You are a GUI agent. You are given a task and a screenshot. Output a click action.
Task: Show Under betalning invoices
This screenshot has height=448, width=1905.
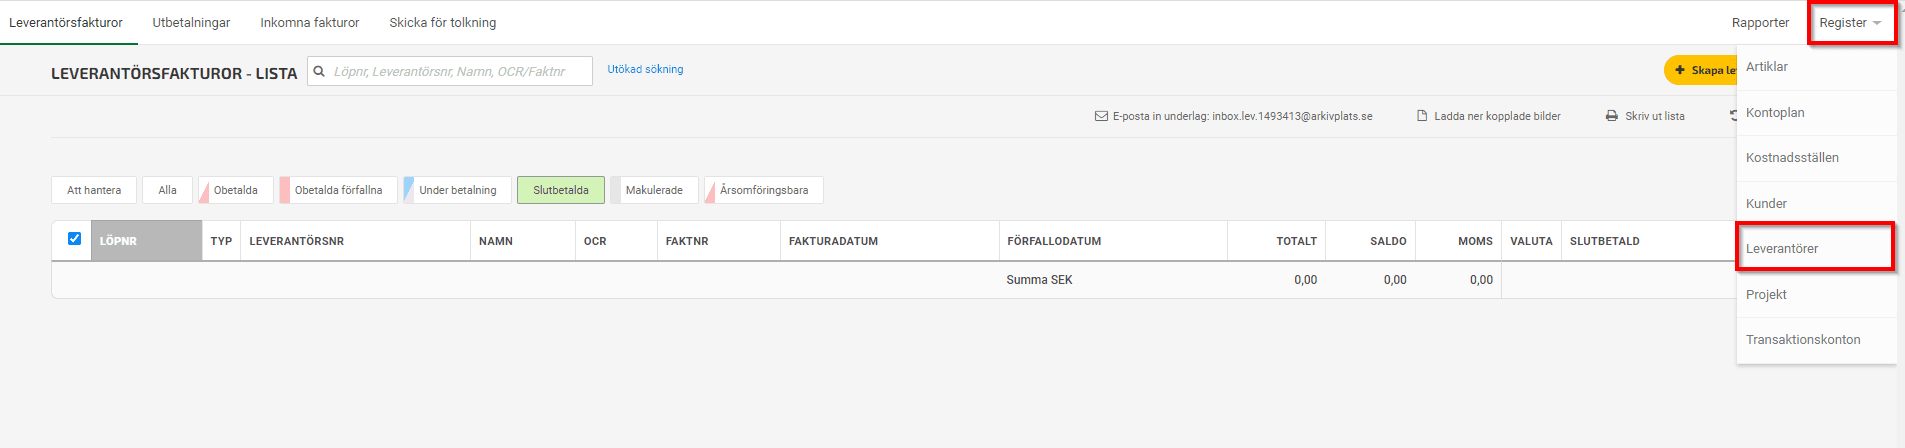tap(457, 190)
